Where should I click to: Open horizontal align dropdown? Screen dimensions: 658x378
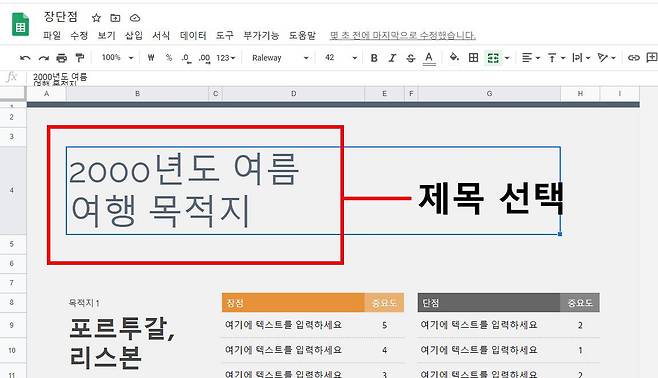click(530, 57)
